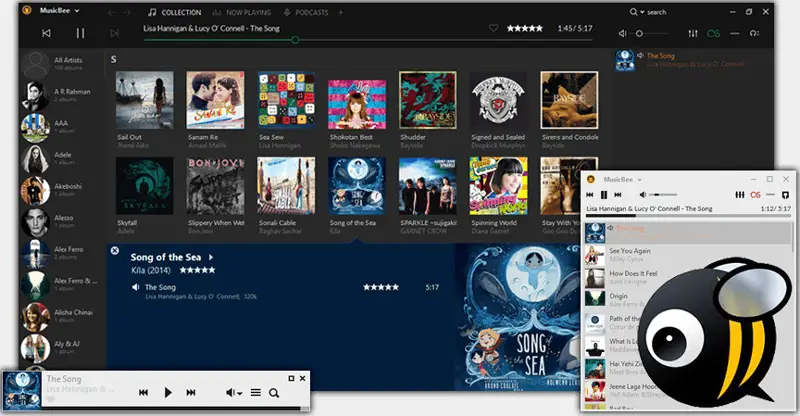Search from the bottom mini player
Viewport: 800px width, 416px height.
click(274, 393)
